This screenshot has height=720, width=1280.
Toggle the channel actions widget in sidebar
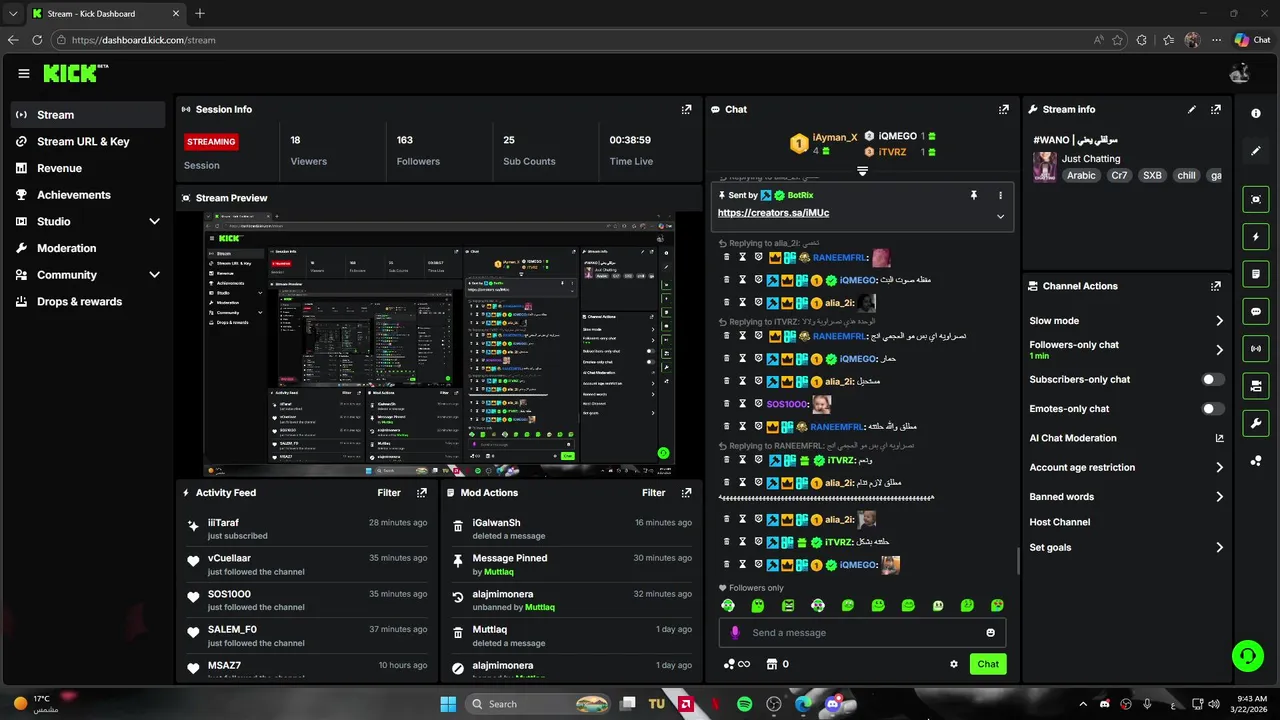[x=1256, y=386]
